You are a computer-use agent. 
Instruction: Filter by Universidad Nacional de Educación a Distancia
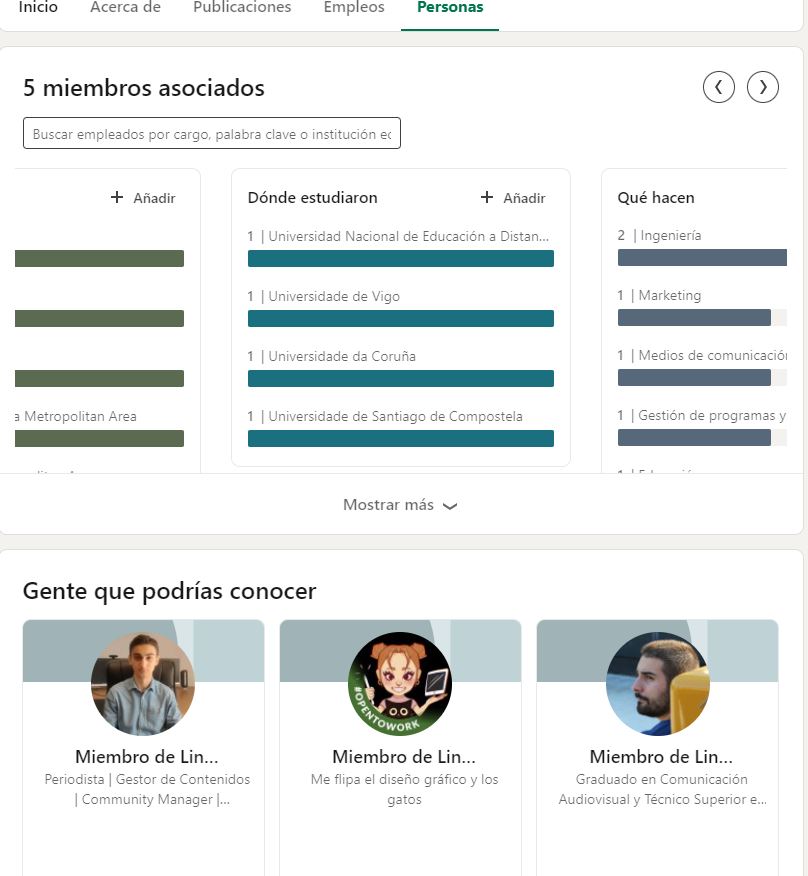[x=400, y=258]
